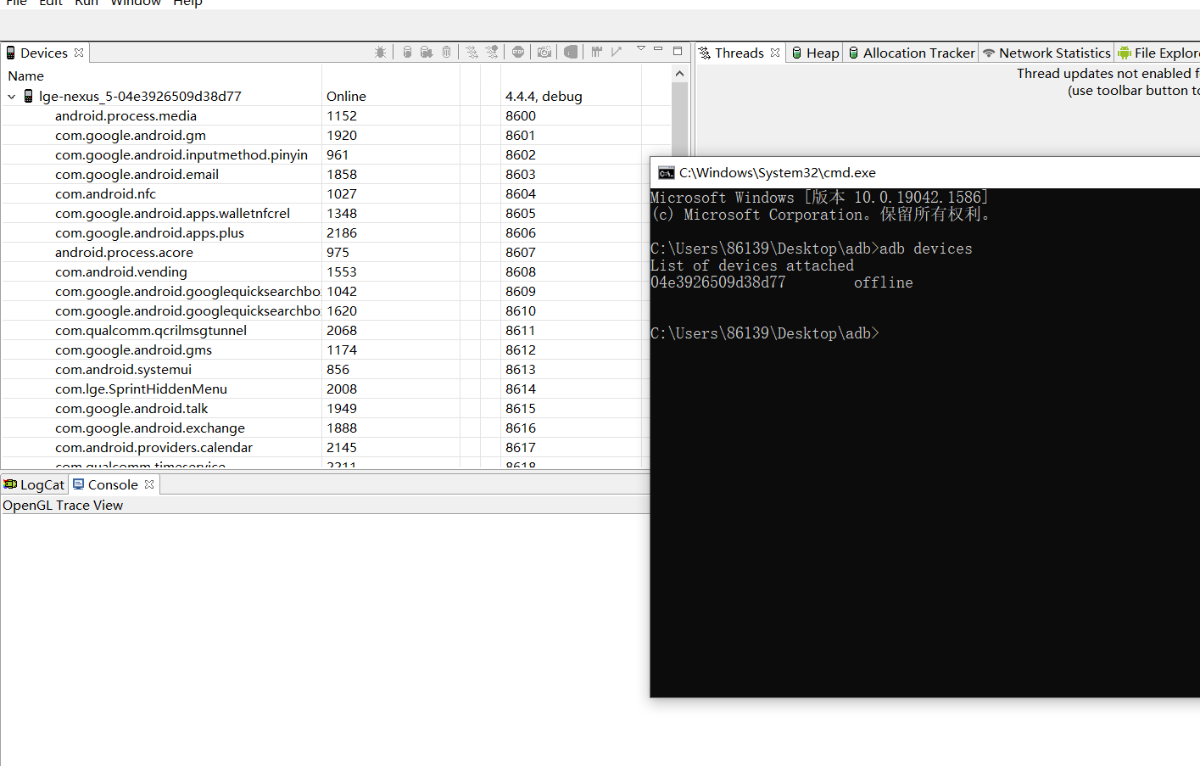
Task: Switch to the File Explorer tab
Action: (x=1159, y=53)
